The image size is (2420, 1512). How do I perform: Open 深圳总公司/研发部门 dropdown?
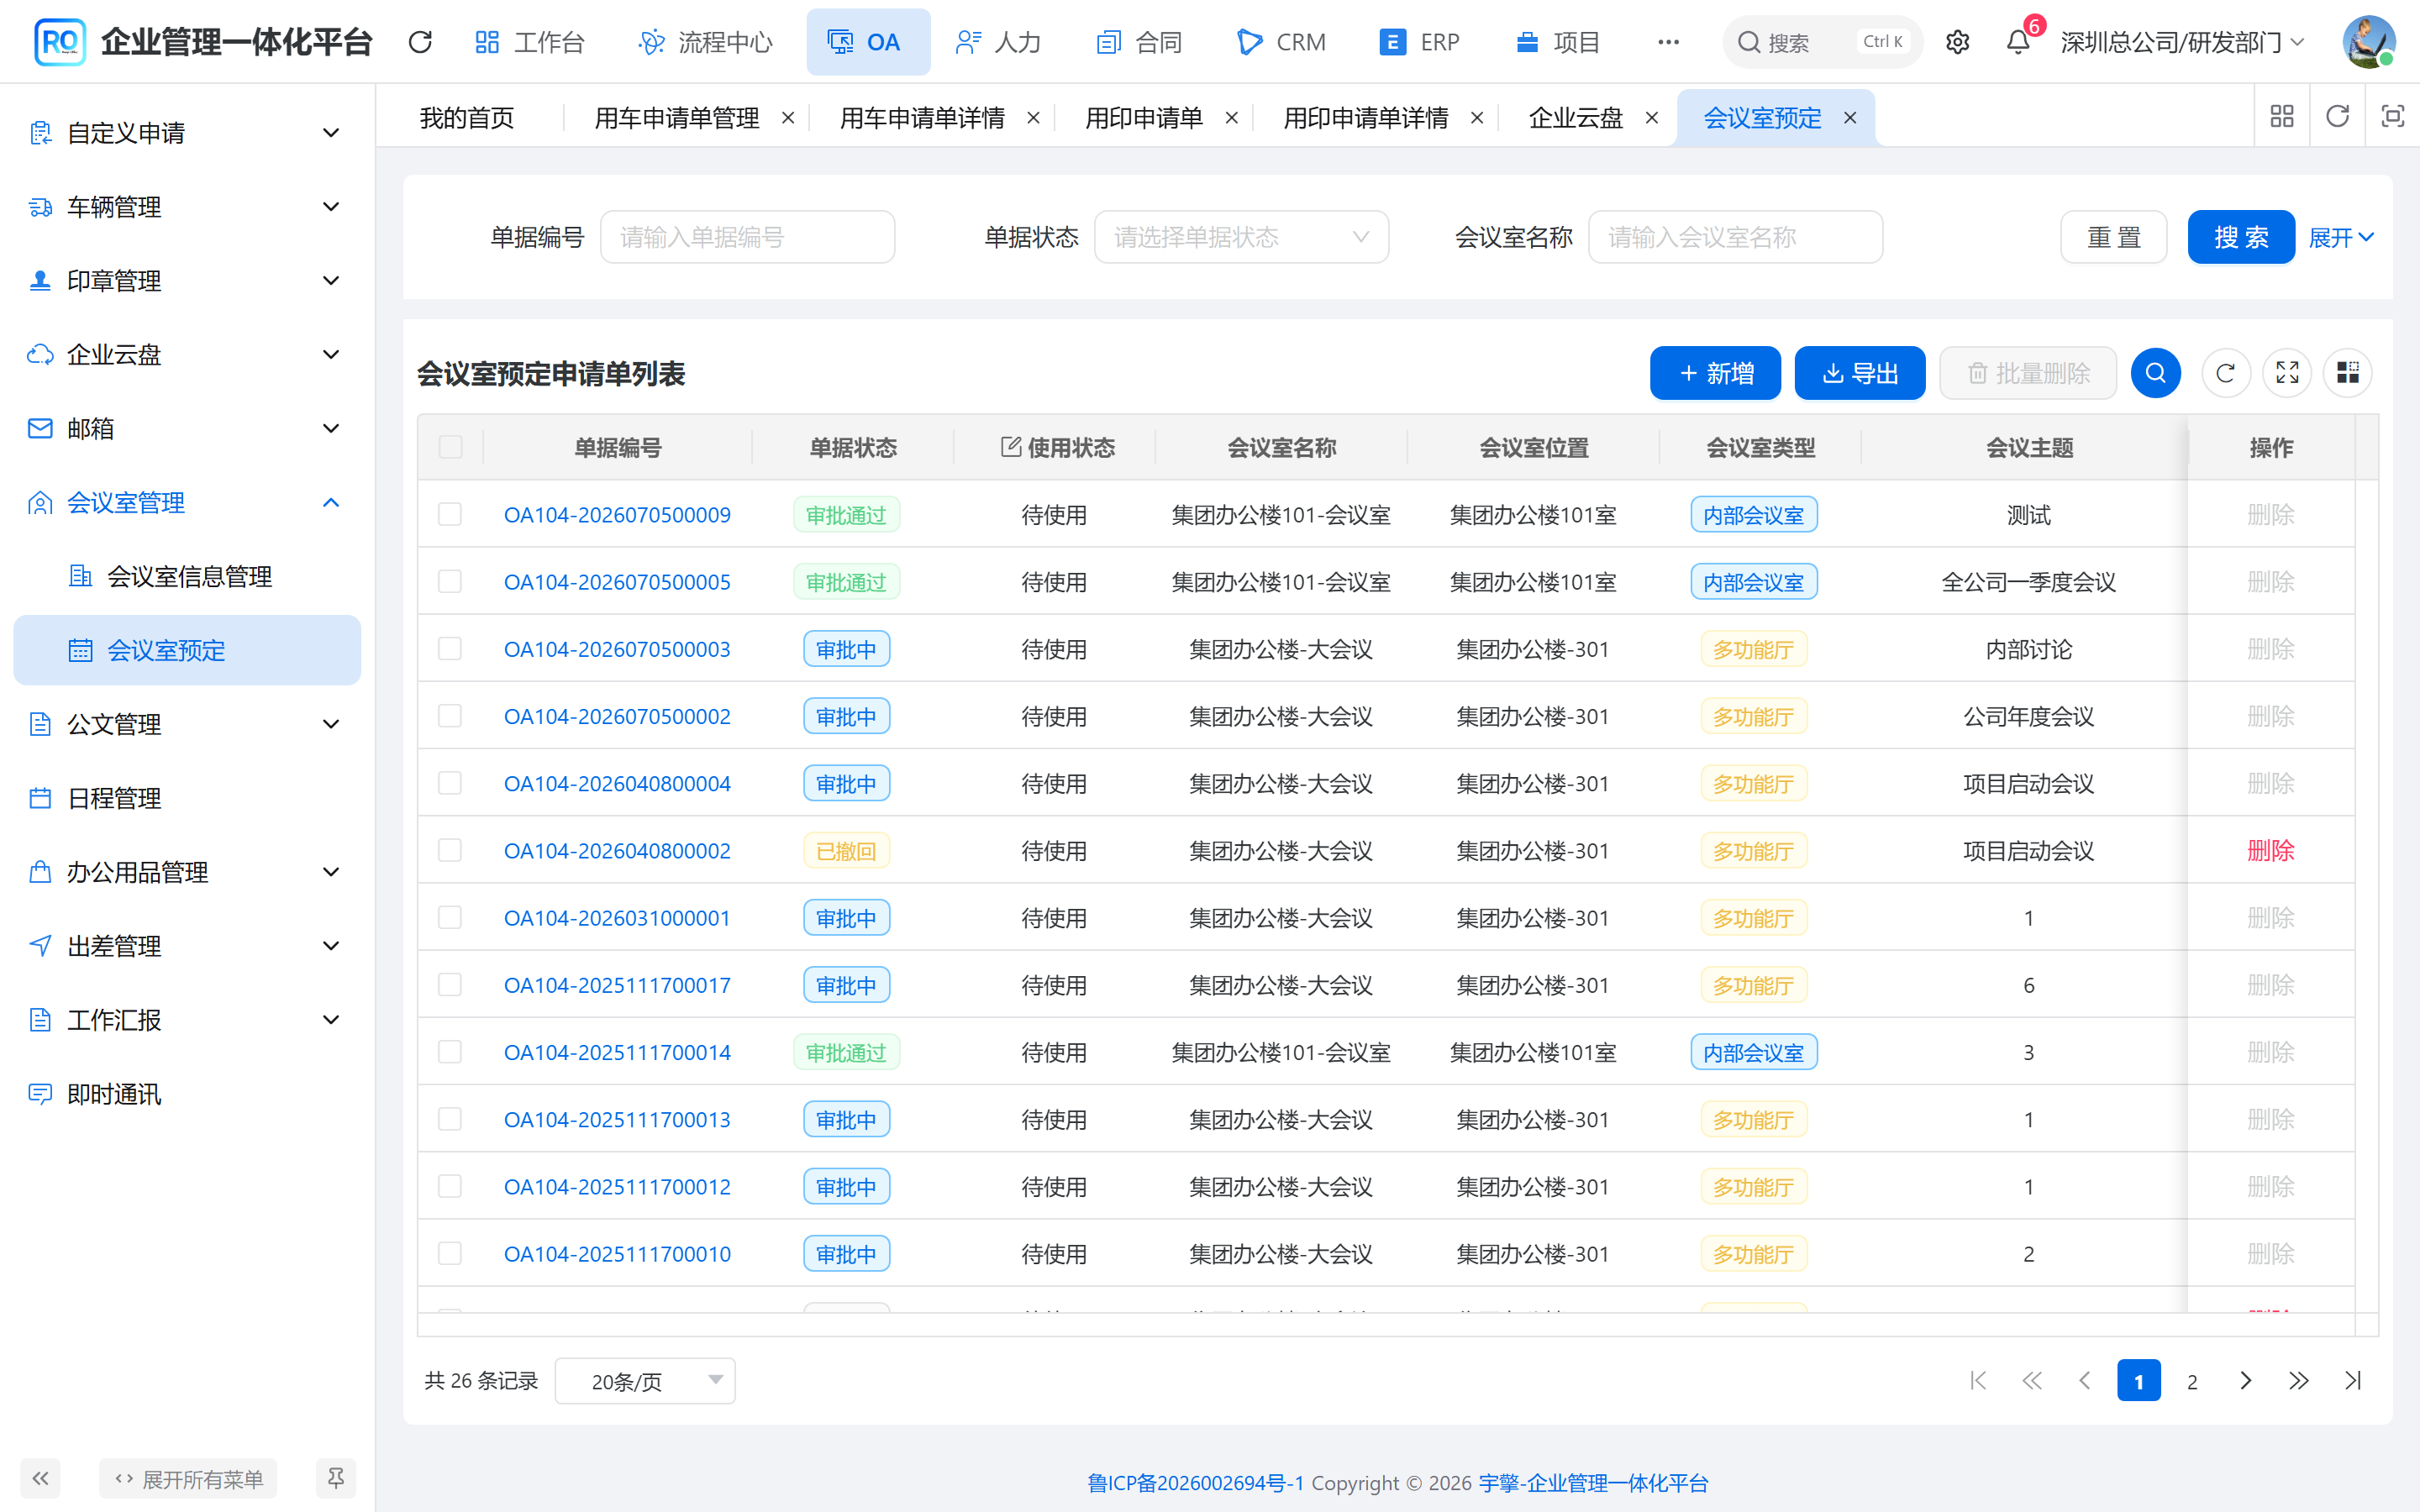pos(2181,42)
